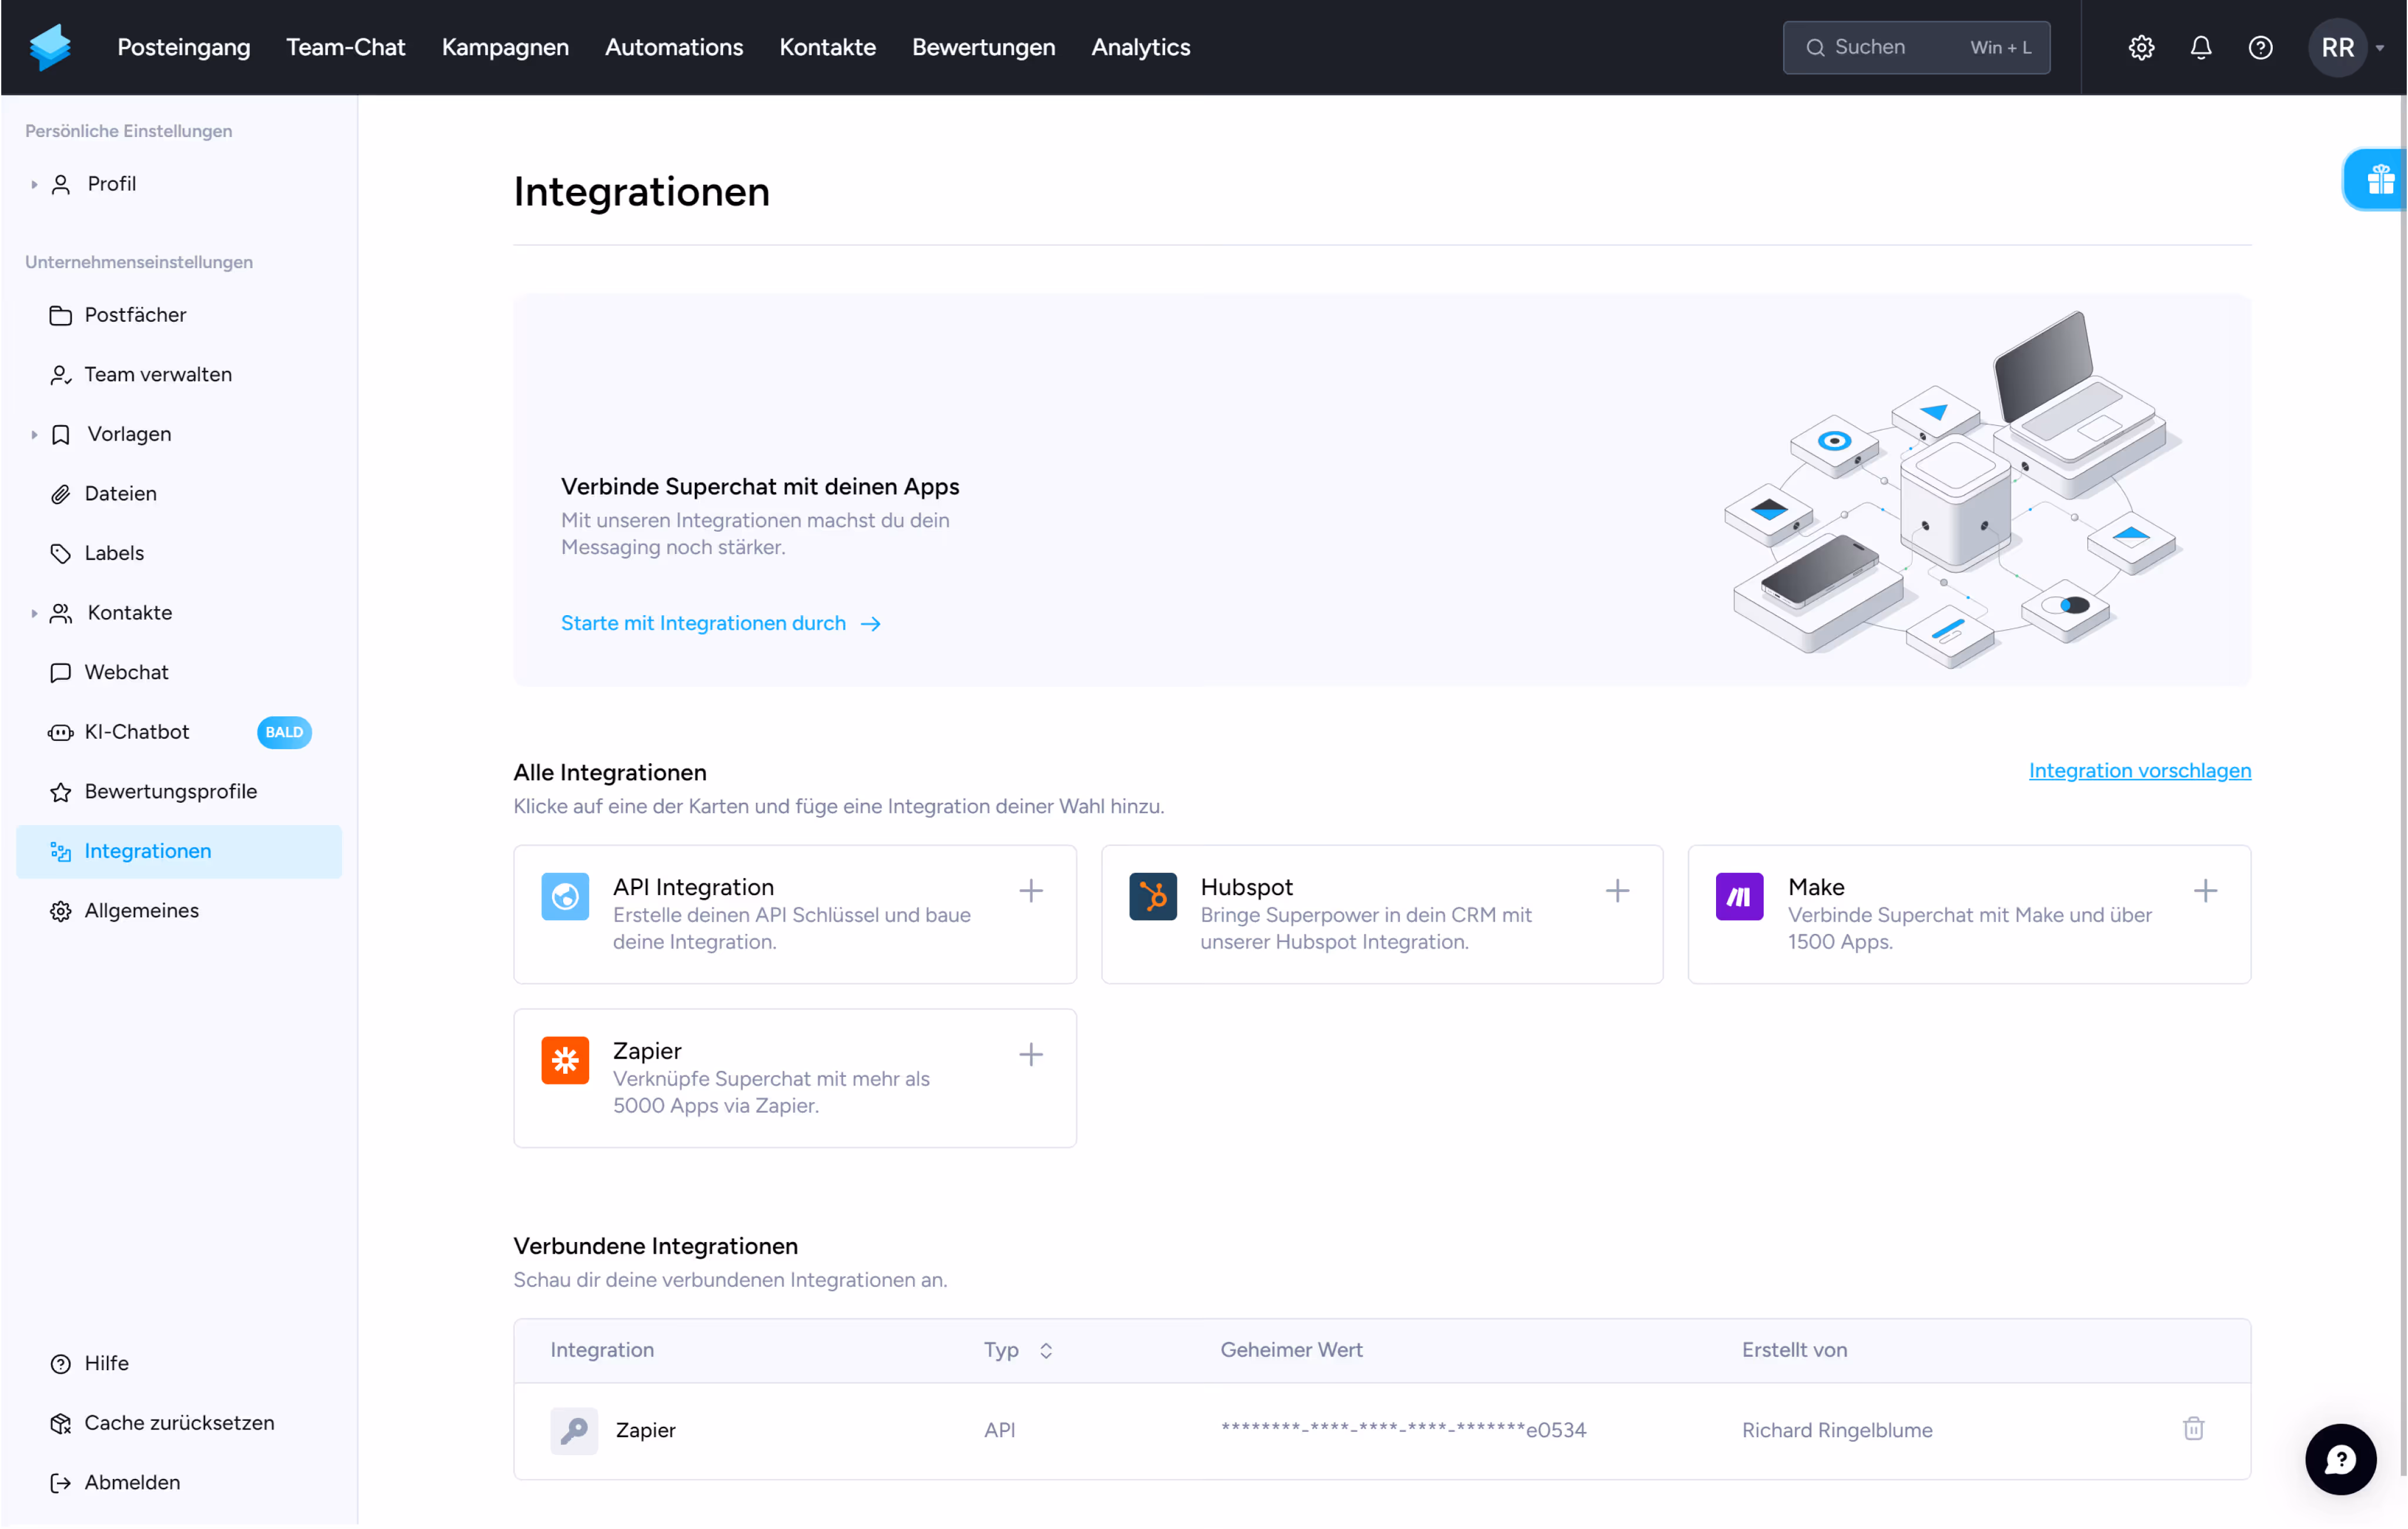Open the settings gear in top bar
The height and width of the screenshot is (1529, 2408).
(x=2141, y=47)
